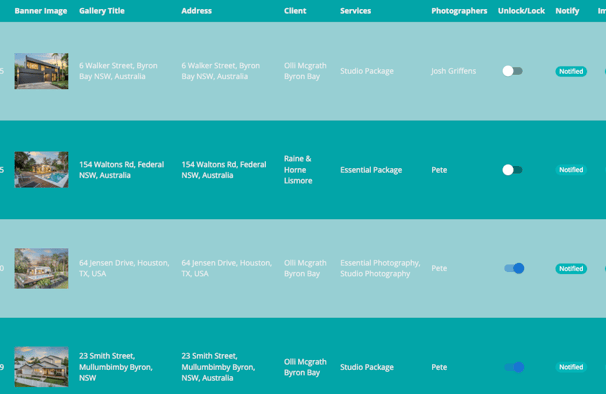Image resolution: width=606 pixels, height=394 pixels.
Task: Open the 23 Smith Street banner thumbnail
Action: pyautogui.click(x=41, y=367)
